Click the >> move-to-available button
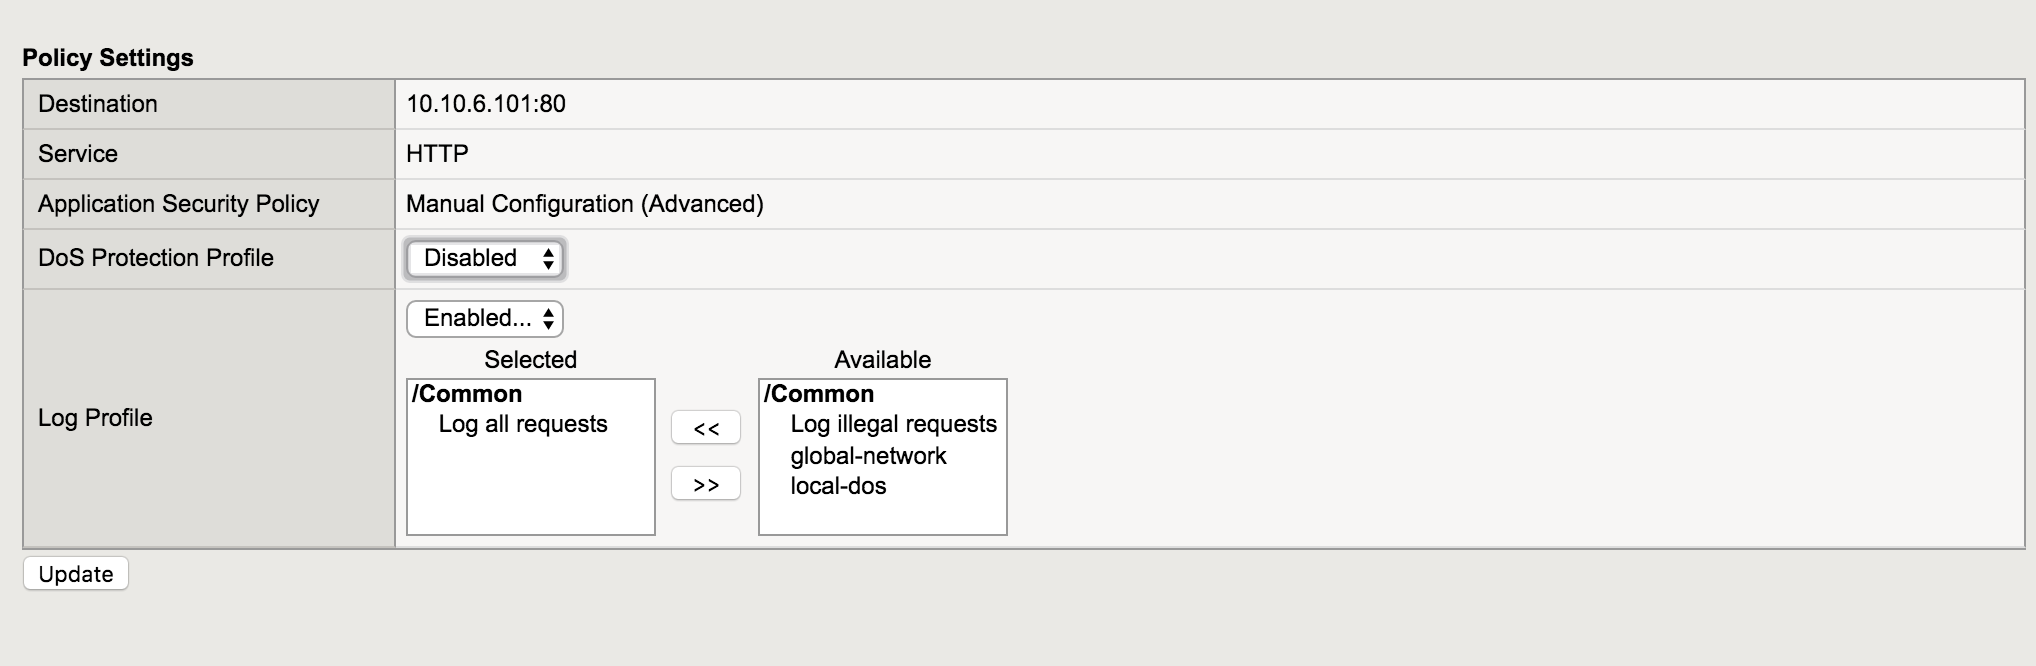 tap(705, 484)
